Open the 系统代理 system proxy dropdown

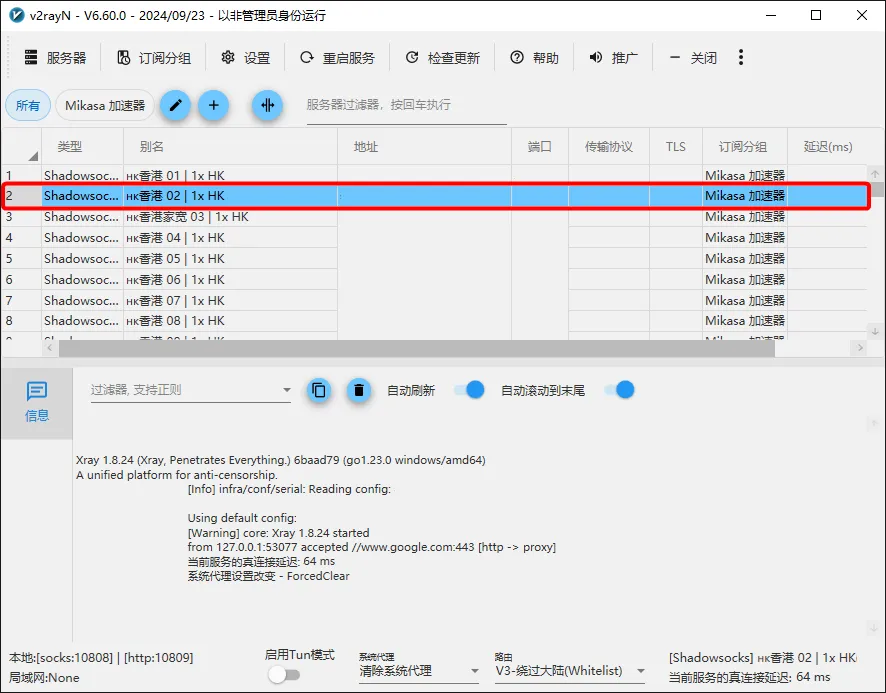[419, 671]
